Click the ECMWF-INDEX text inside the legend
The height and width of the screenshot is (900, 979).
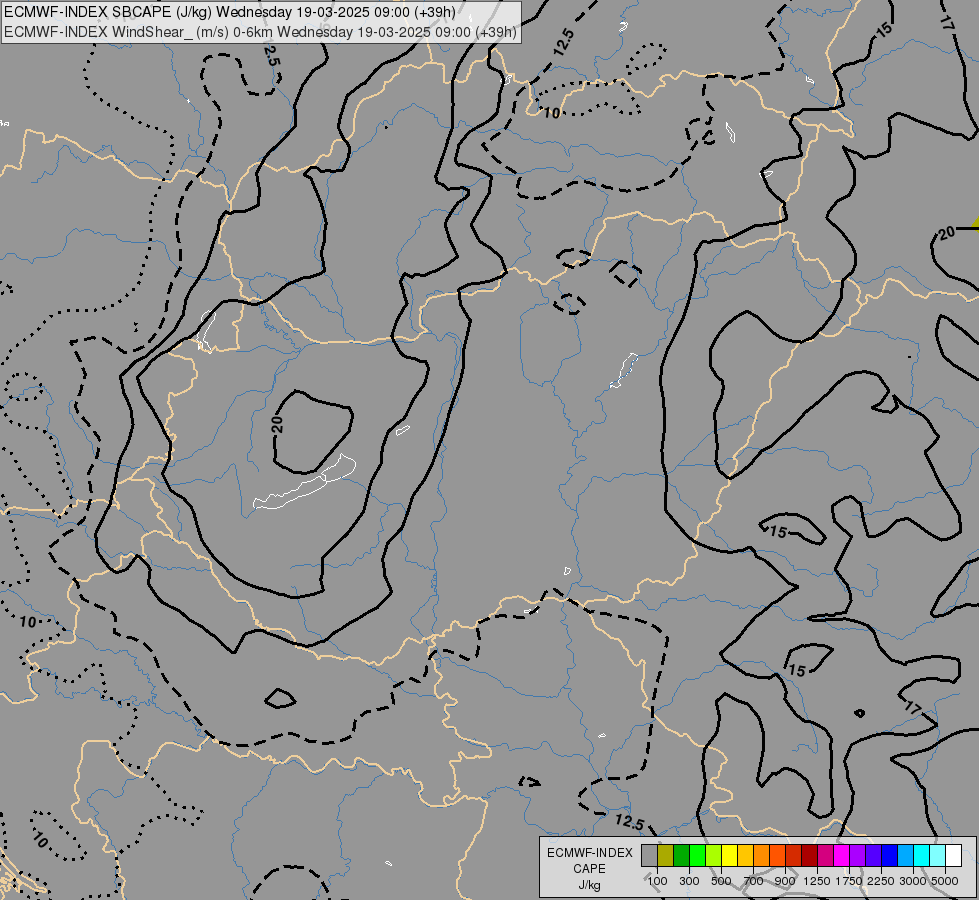coord(590,853)
